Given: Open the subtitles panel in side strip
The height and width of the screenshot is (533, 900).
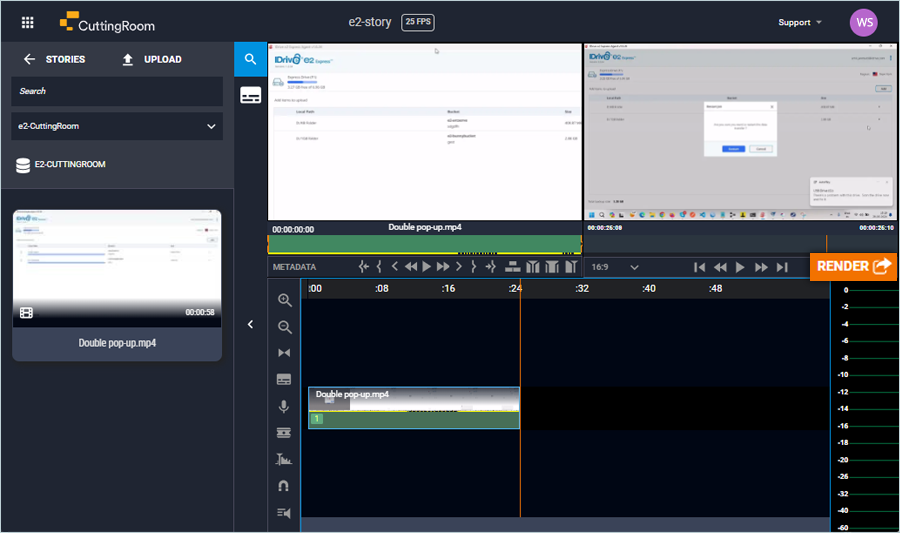Looking at the screenshot, I should click(x=250, y=95).
